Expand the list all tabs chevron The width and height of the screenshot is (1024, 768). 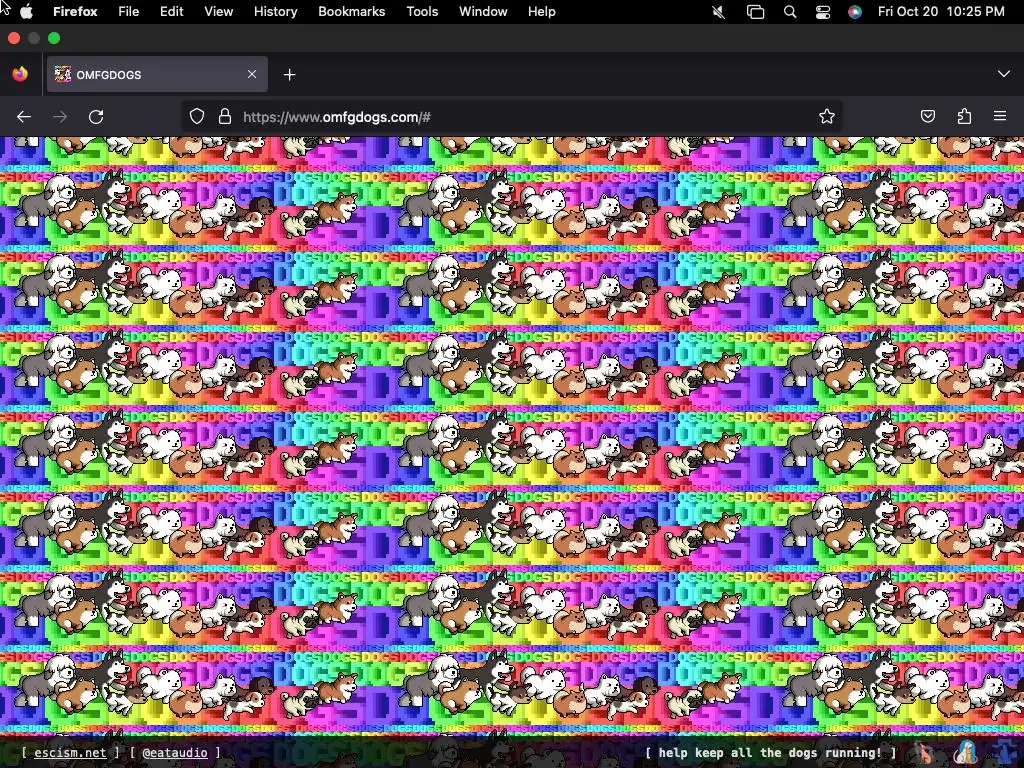[1004, 74]
